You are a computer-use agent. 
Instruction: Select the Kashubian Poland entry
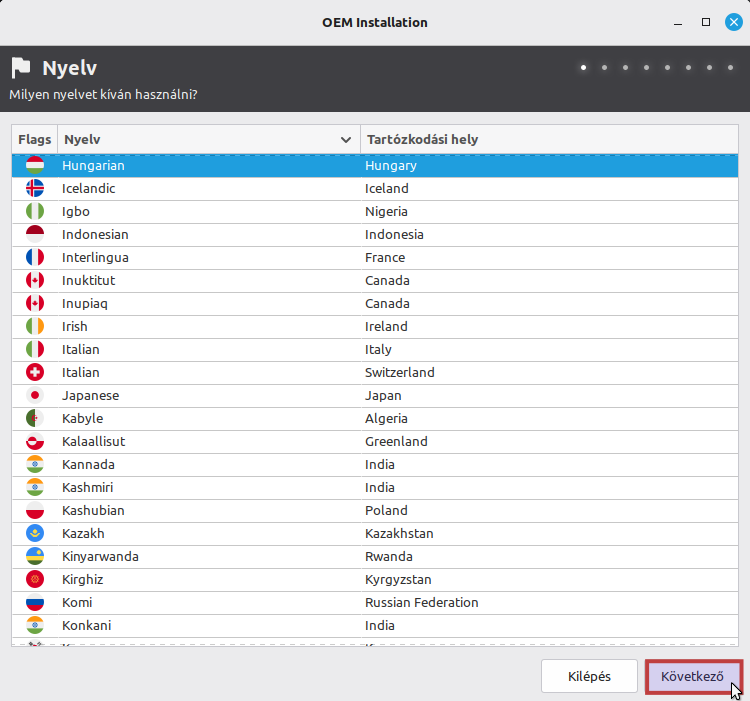pos(200,510)
